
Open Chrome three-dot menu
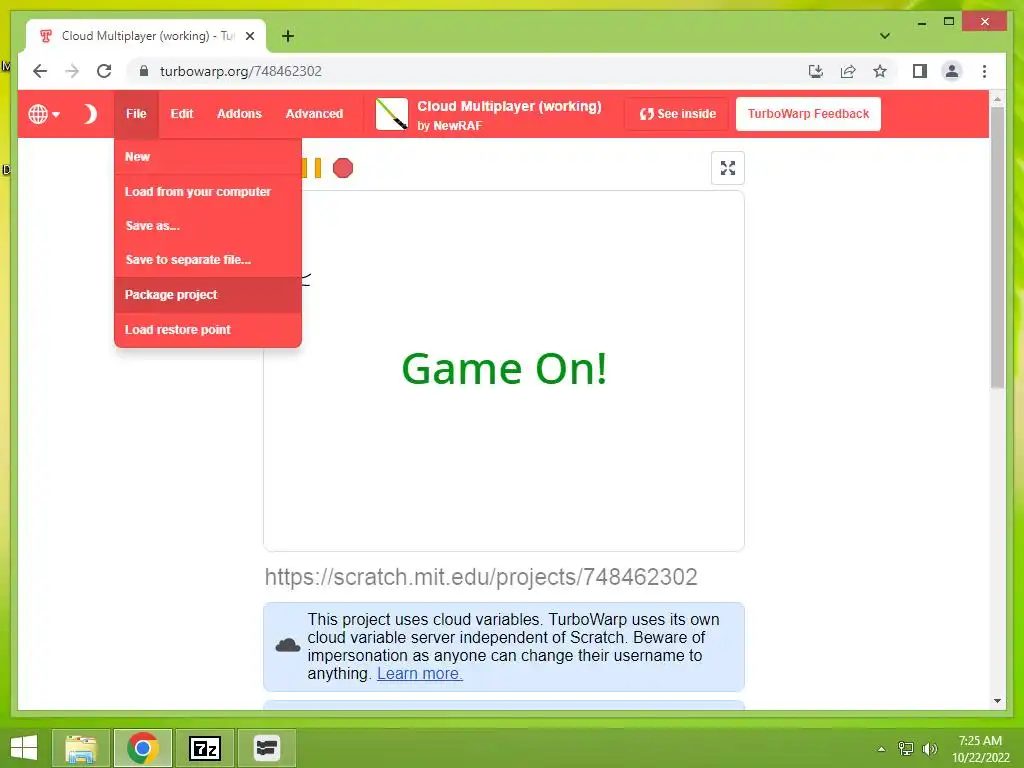(984, 71)
